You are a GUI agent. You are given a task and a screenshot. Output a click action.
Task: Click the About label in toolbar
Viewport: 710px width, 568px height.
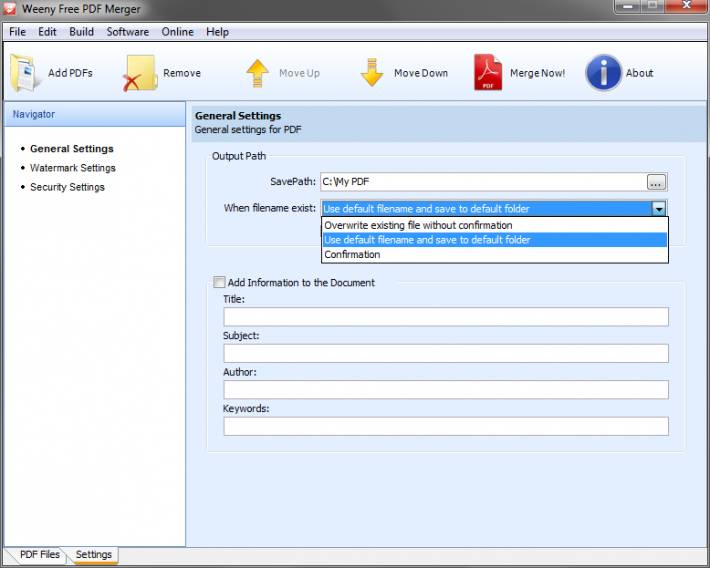(x=639, y=73)
